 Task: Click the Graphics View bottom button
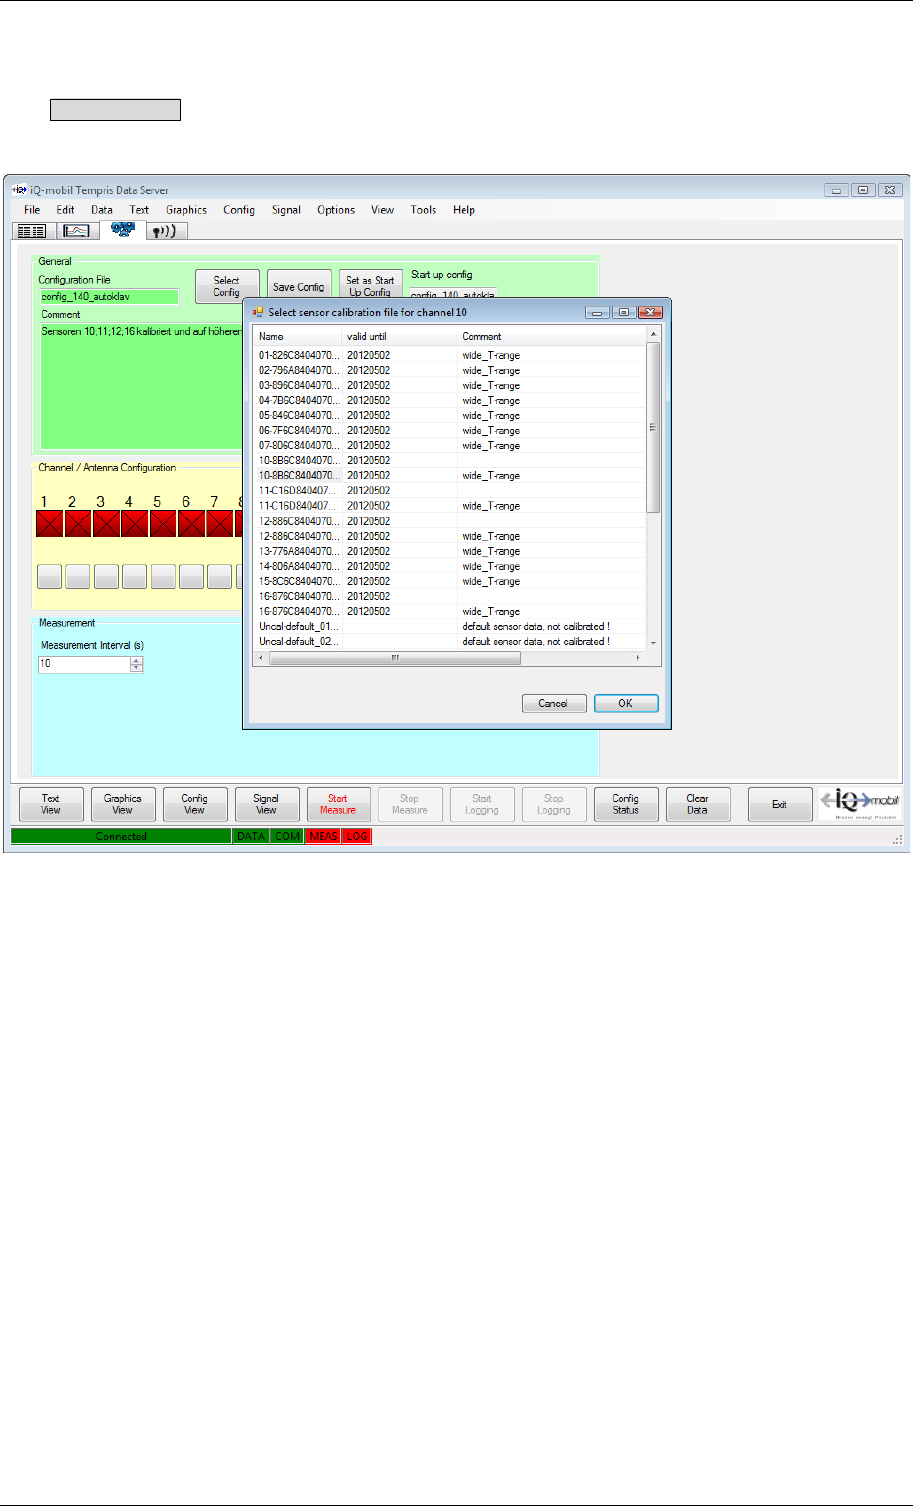tap(123, 804)
